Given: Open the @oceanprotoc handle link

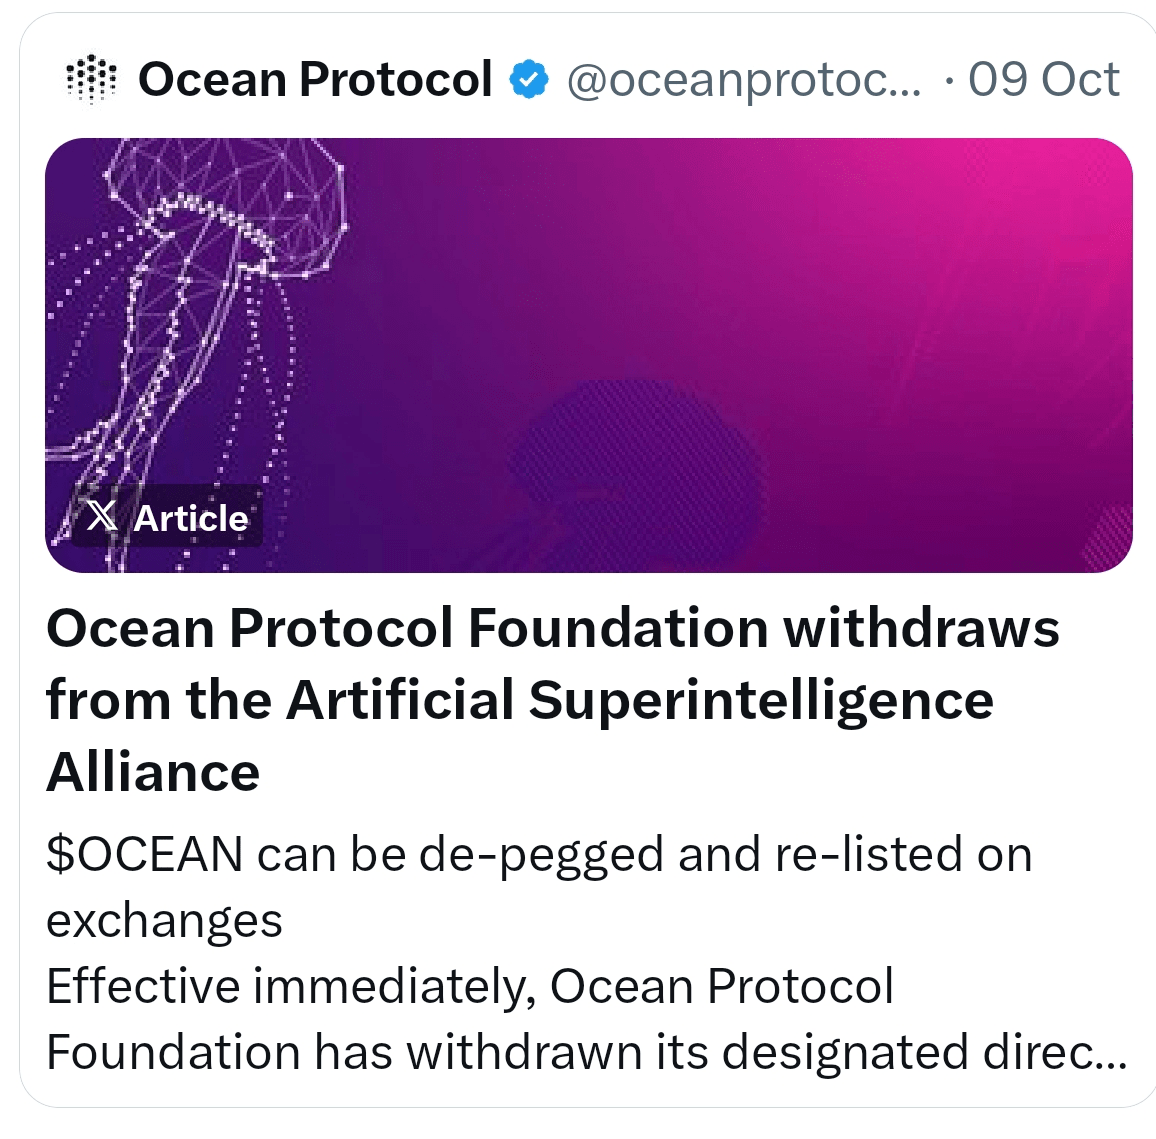Looking at the screenshot, I should (x=744, y=80).
